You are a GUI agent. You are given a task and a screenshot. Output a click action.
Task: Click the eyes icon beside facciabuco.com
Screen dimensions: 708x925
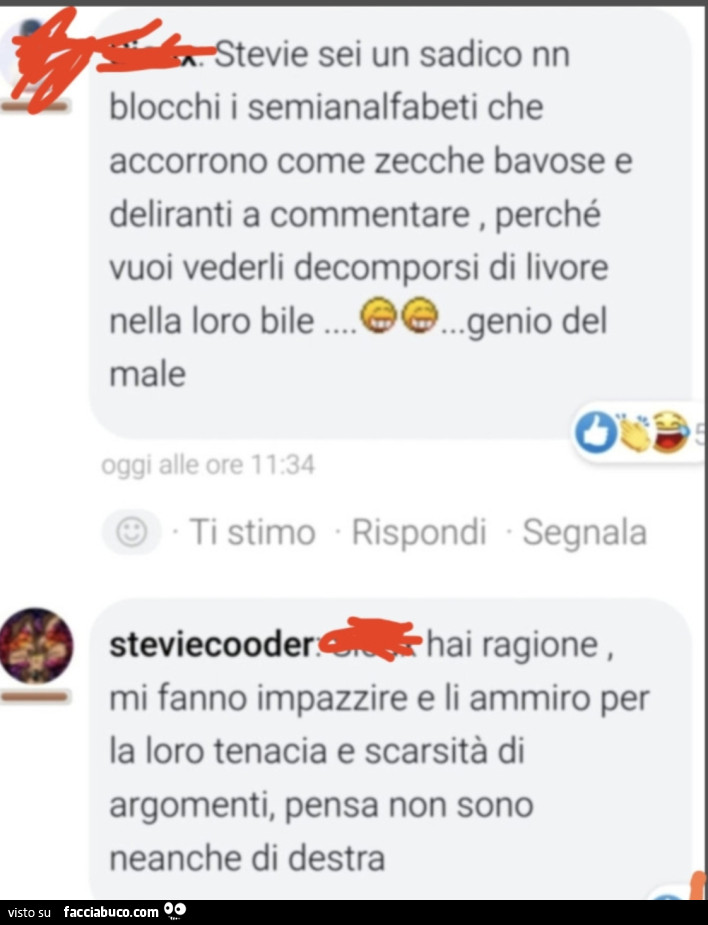click(x=175, y=910)
